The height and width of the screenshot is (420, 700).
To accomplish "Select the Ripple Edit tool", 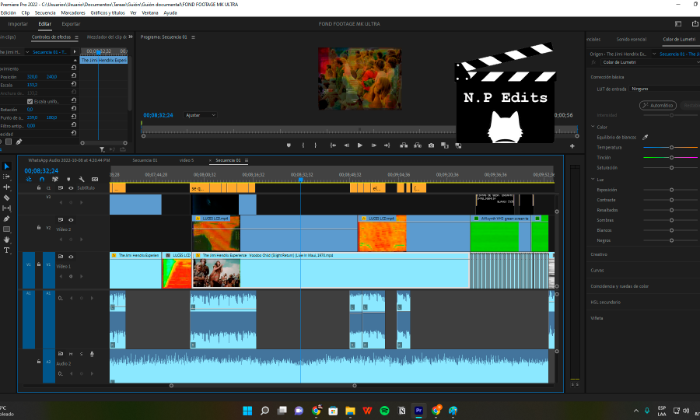I will pos(7,187).
